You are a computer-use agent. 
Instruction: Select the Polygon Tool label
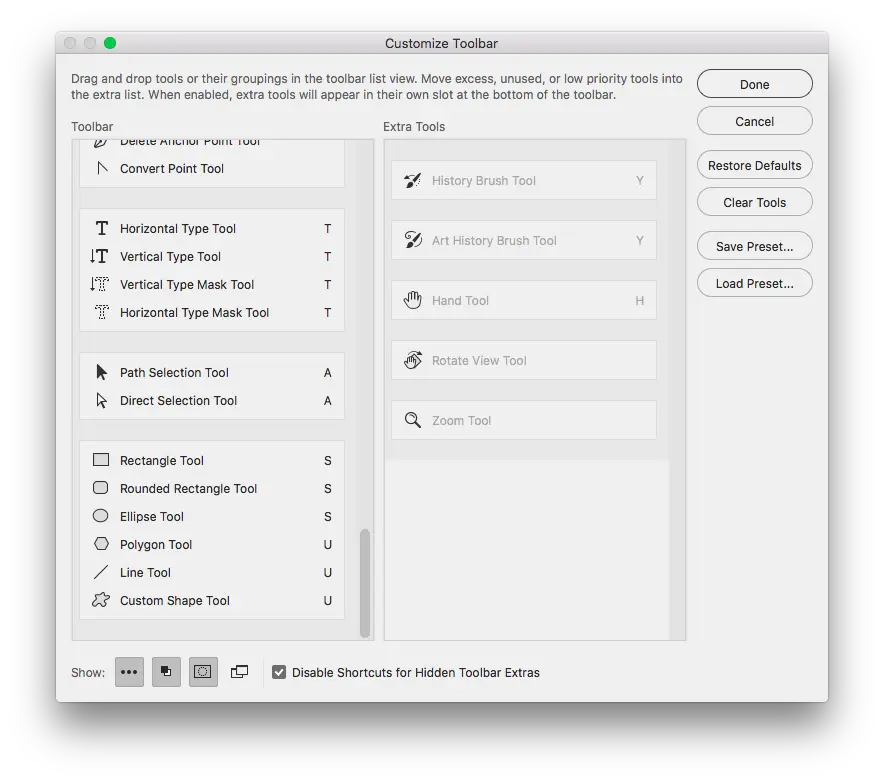(x=156, y=545)
